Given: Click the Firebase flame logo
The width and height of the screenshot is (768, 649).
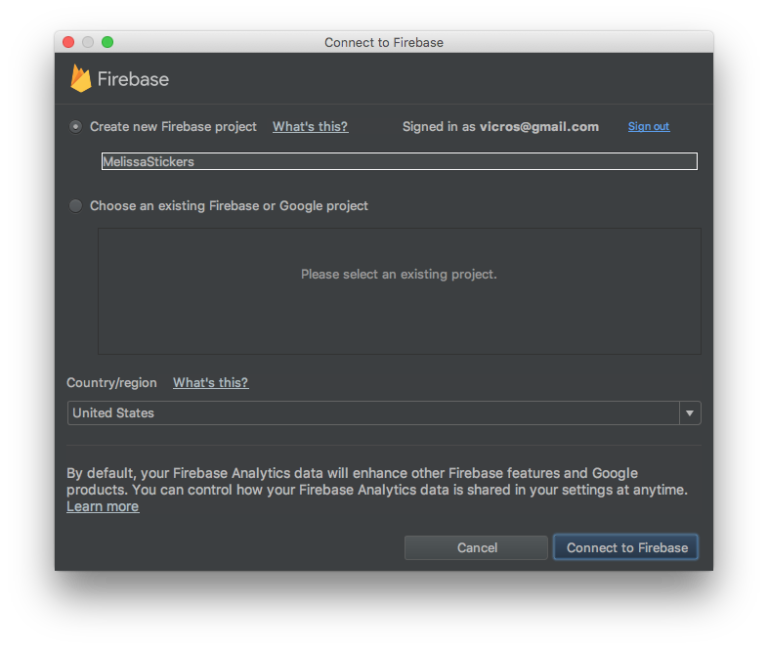Looking at the screenshot, I should [x=81, y=78].
